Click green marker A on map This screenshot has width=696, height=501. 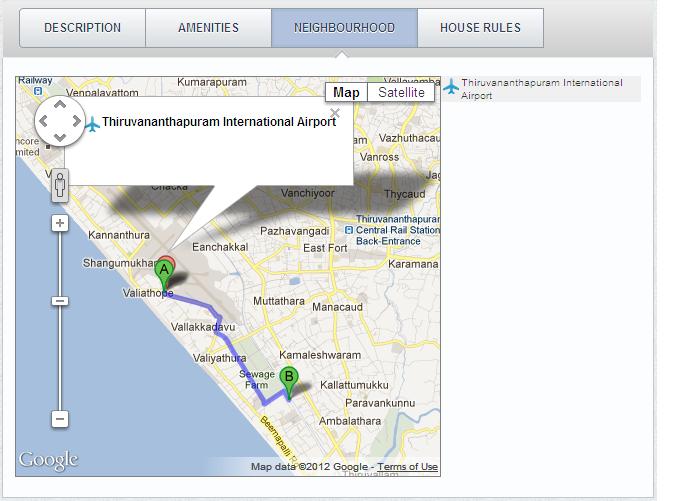pos(164,274)
